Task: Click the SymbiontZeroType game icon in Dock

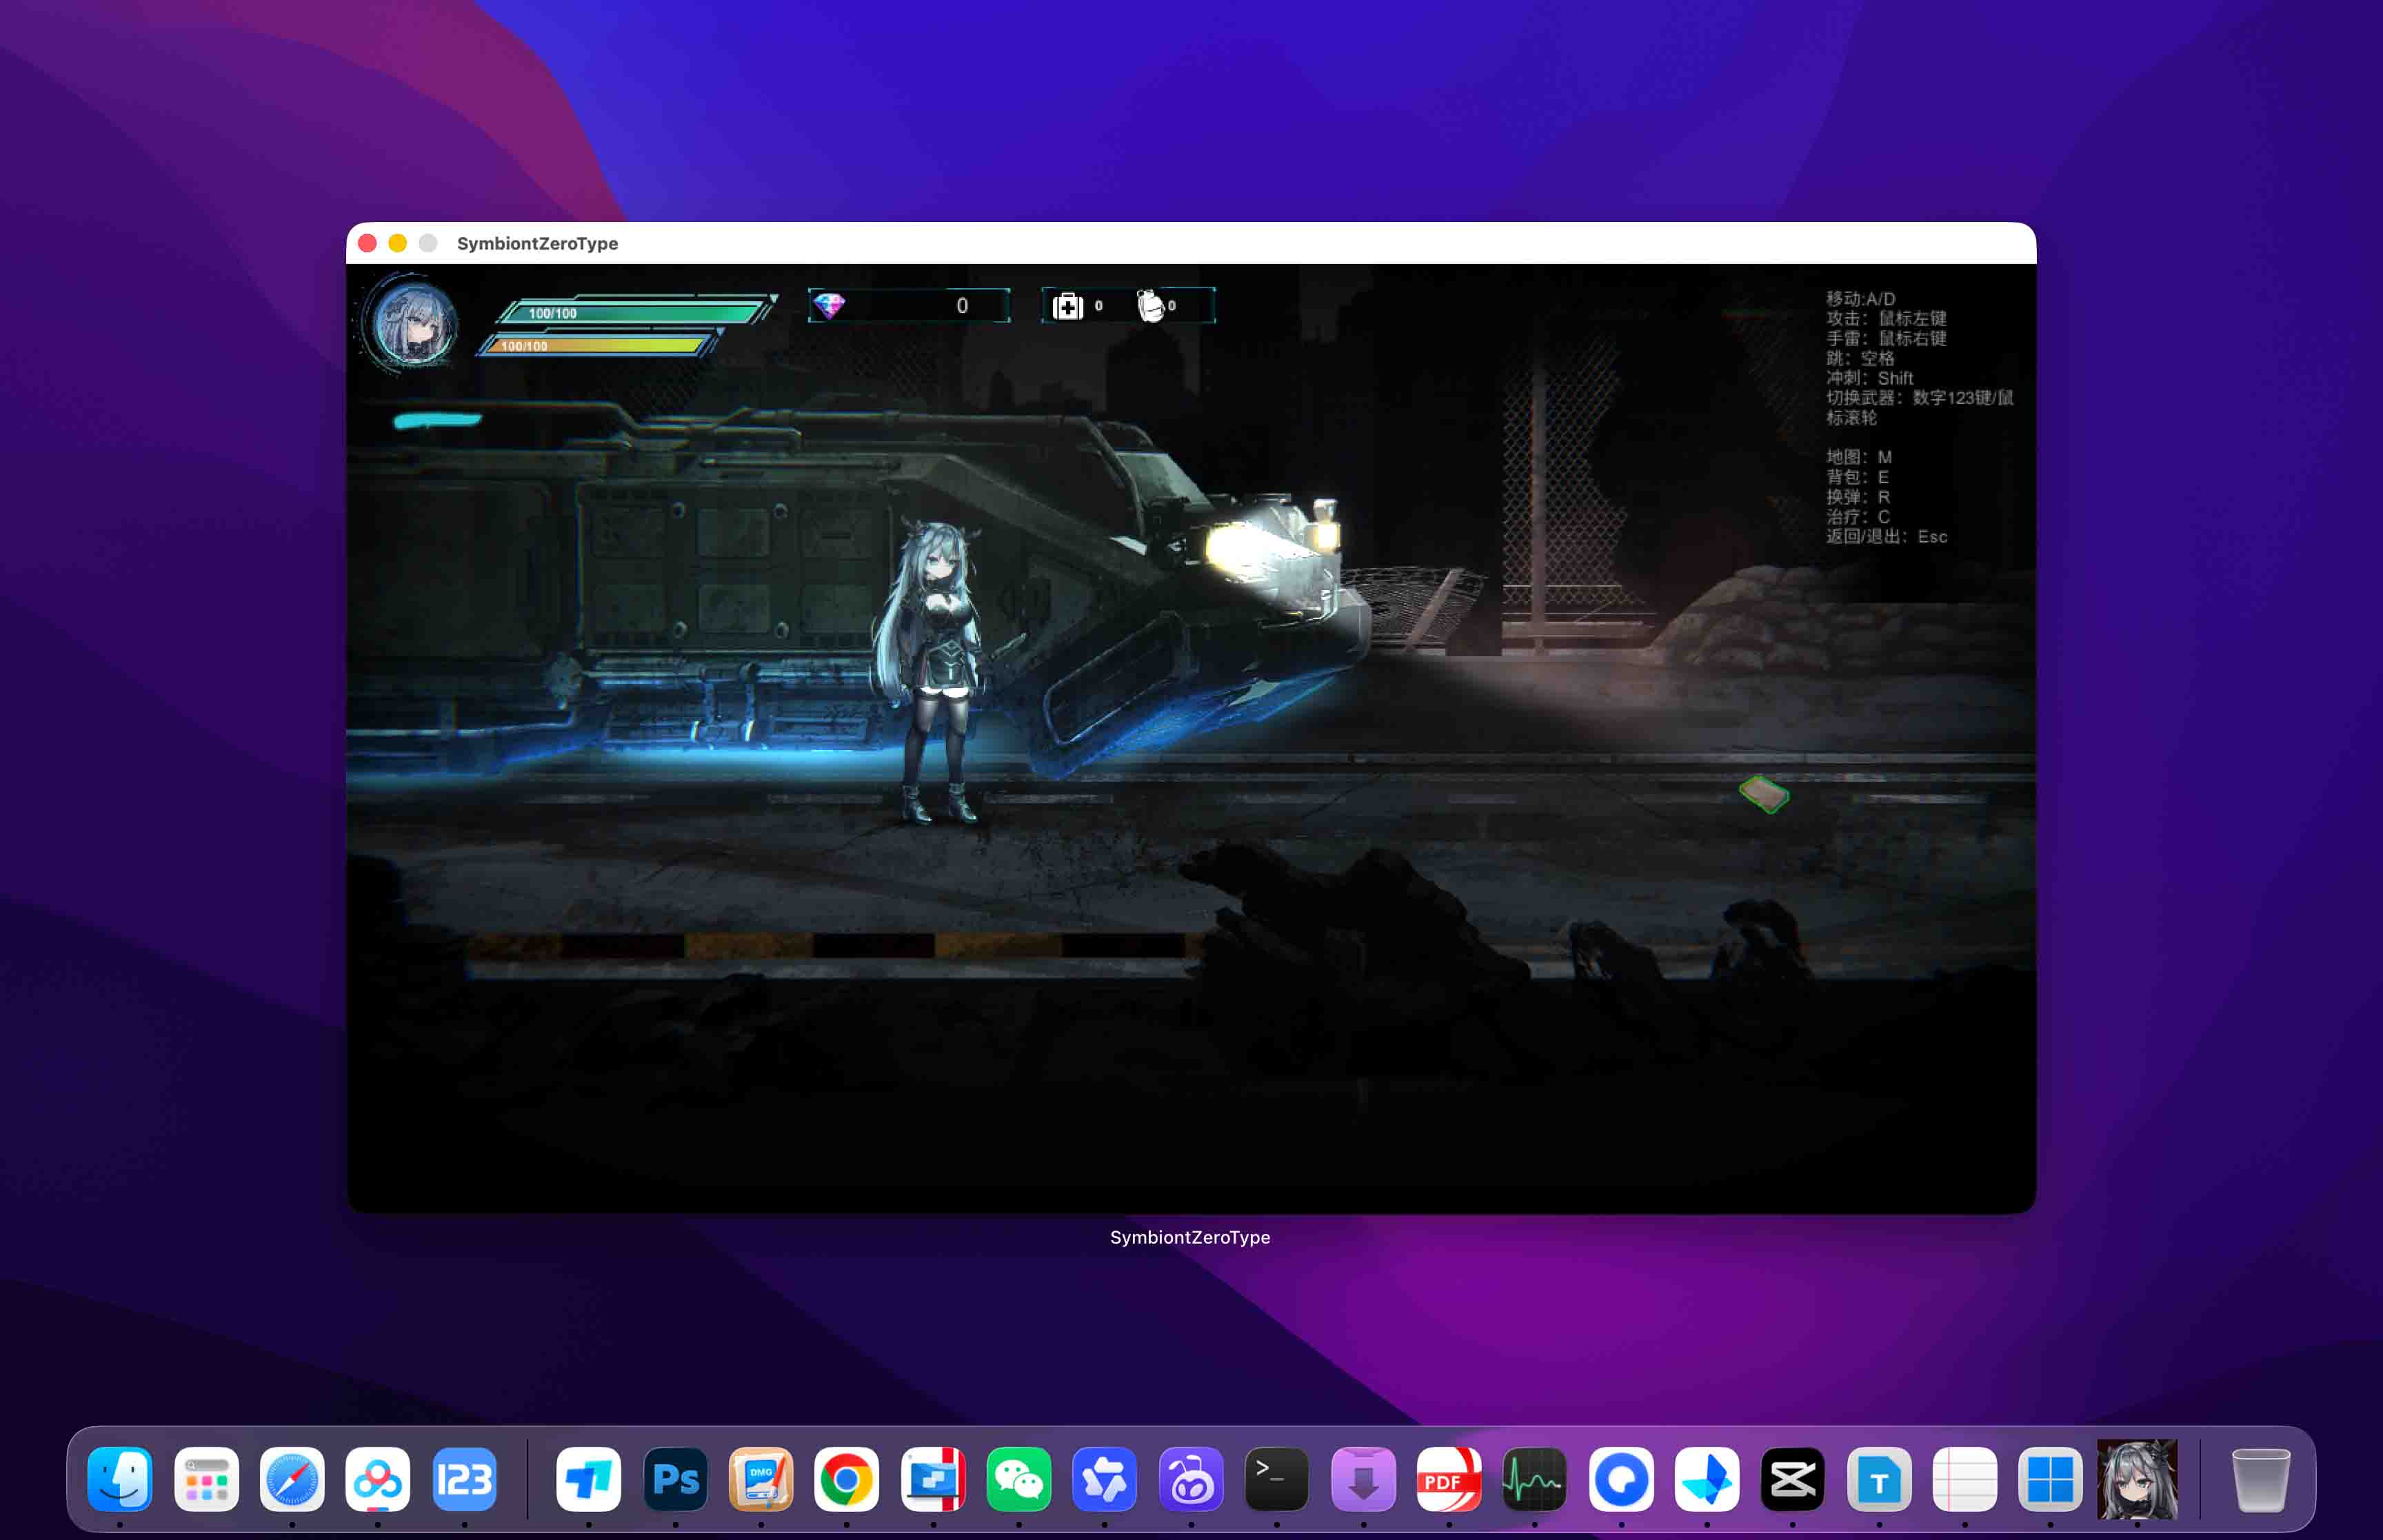Action: 2137,1479
